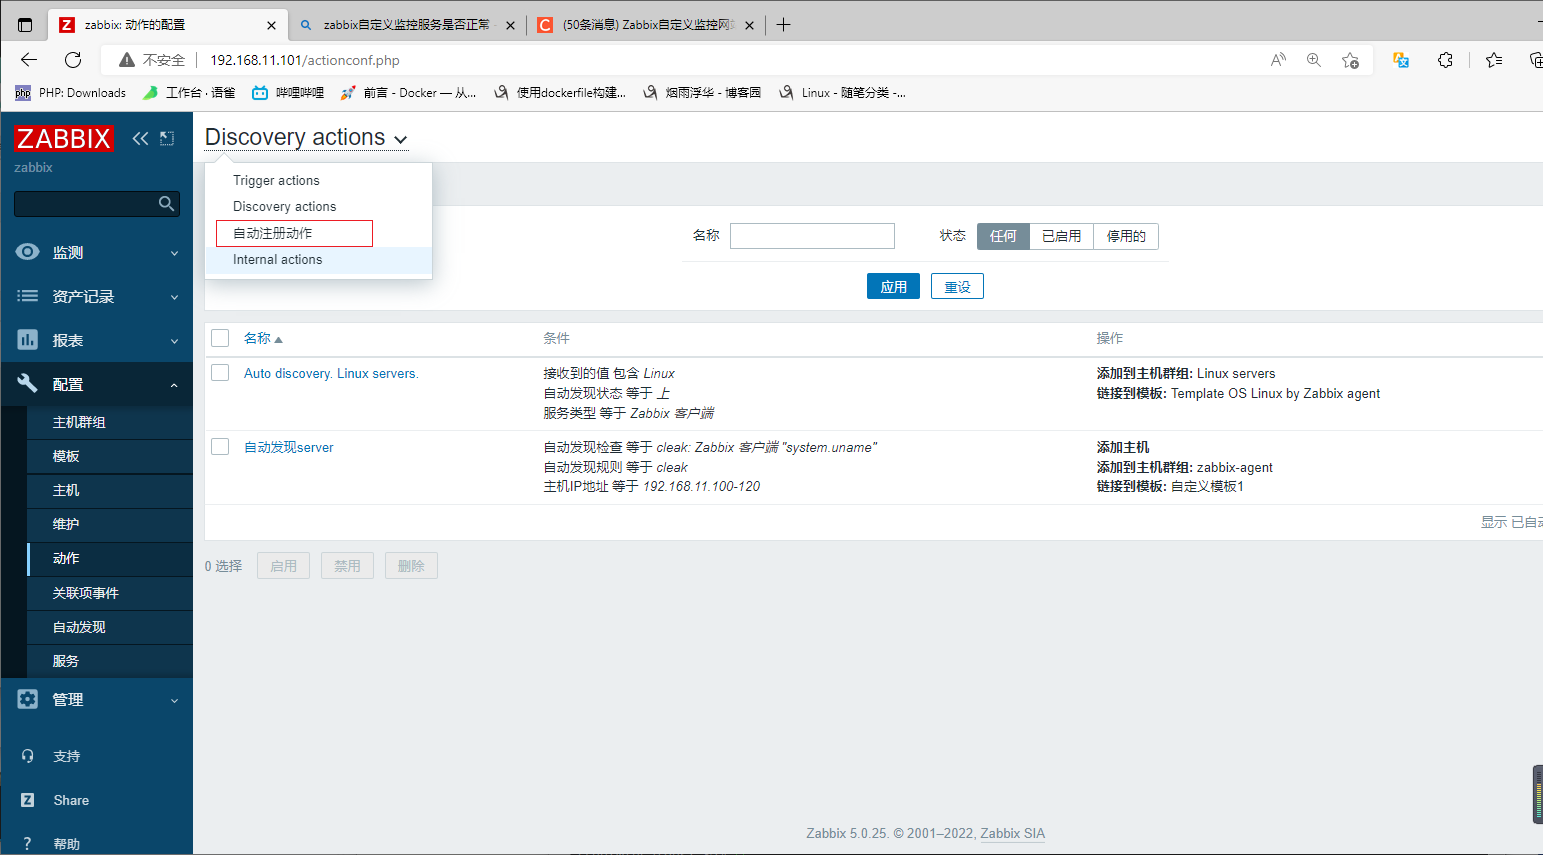Click the question mark help icon
This screenshot has width=1543, height=855.
coord(28,844)
